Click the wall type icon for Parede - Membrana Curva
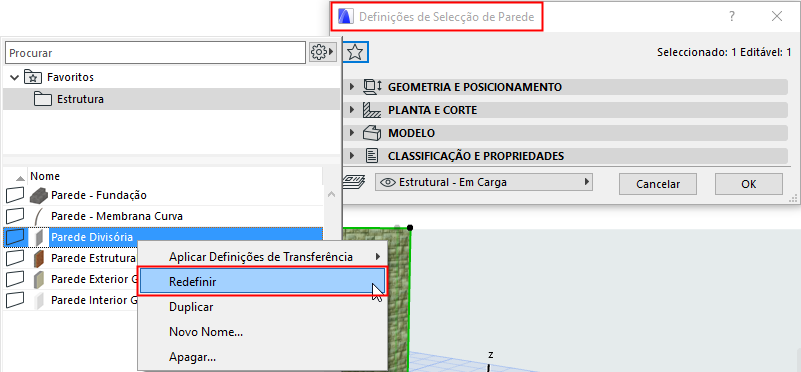This screenshot has height=372, width=801. pos(15,216)
